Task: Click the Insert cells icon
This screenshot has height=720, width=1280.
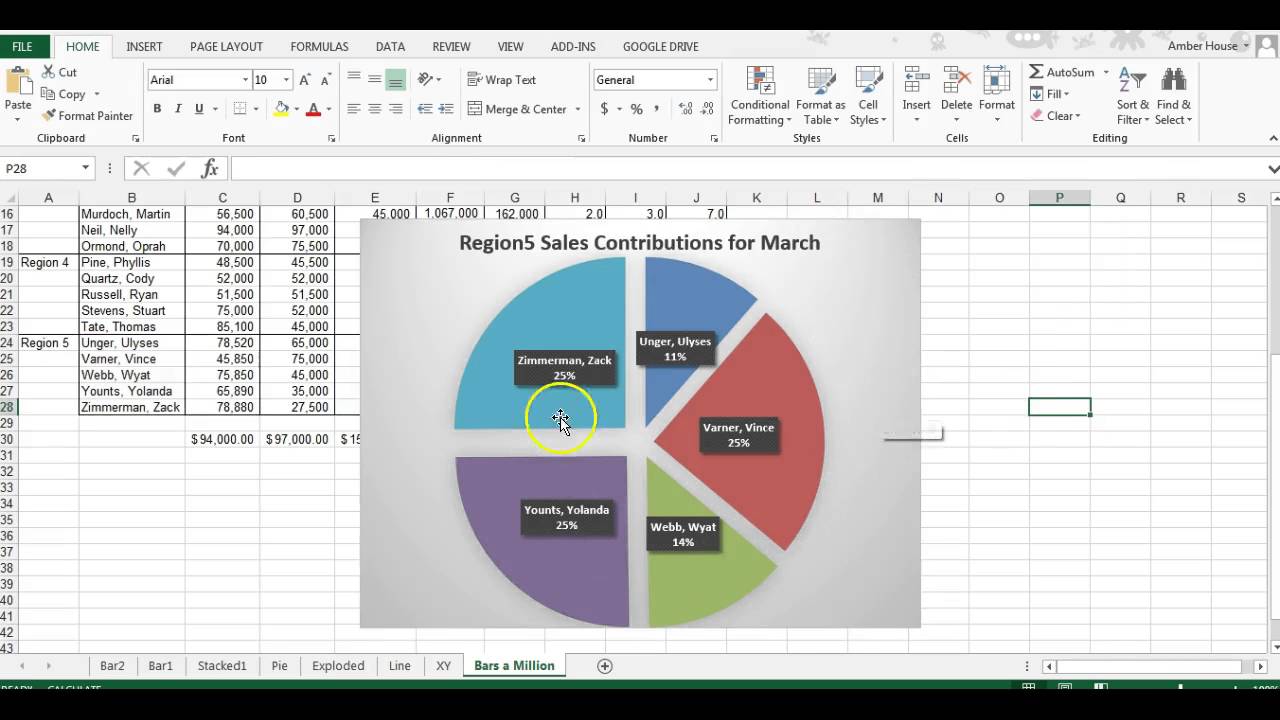Action: 916,81
